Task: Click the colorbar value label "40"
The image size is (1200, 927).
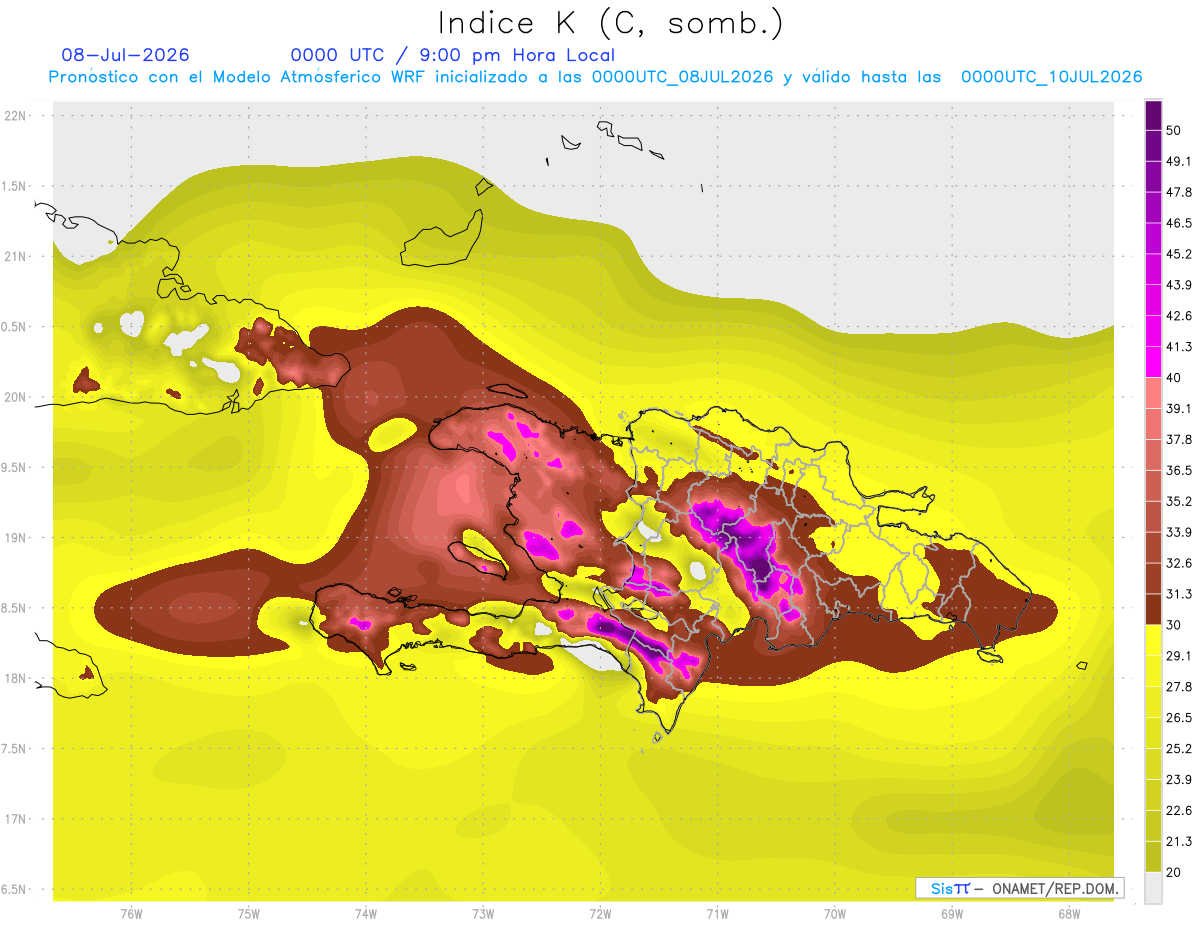Action: tap(1174, 378)
